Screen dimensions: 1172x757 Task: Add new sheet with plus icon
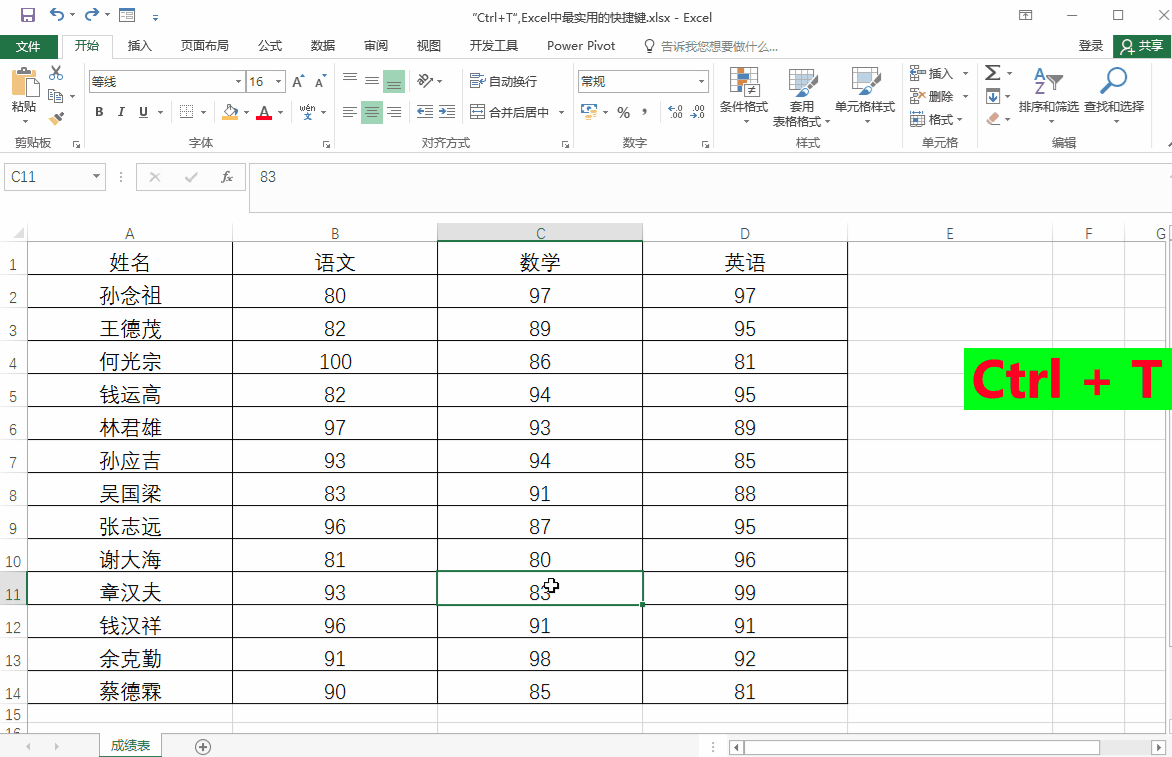203,746
